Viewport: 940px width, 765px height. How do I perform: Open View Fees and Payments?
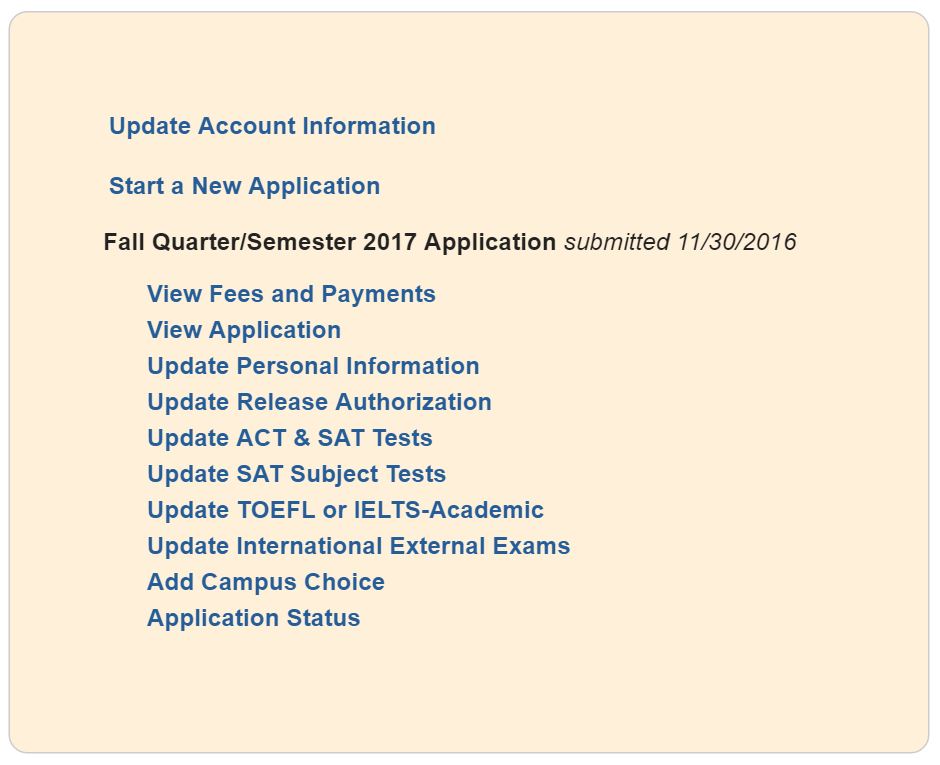coord(291,294)
